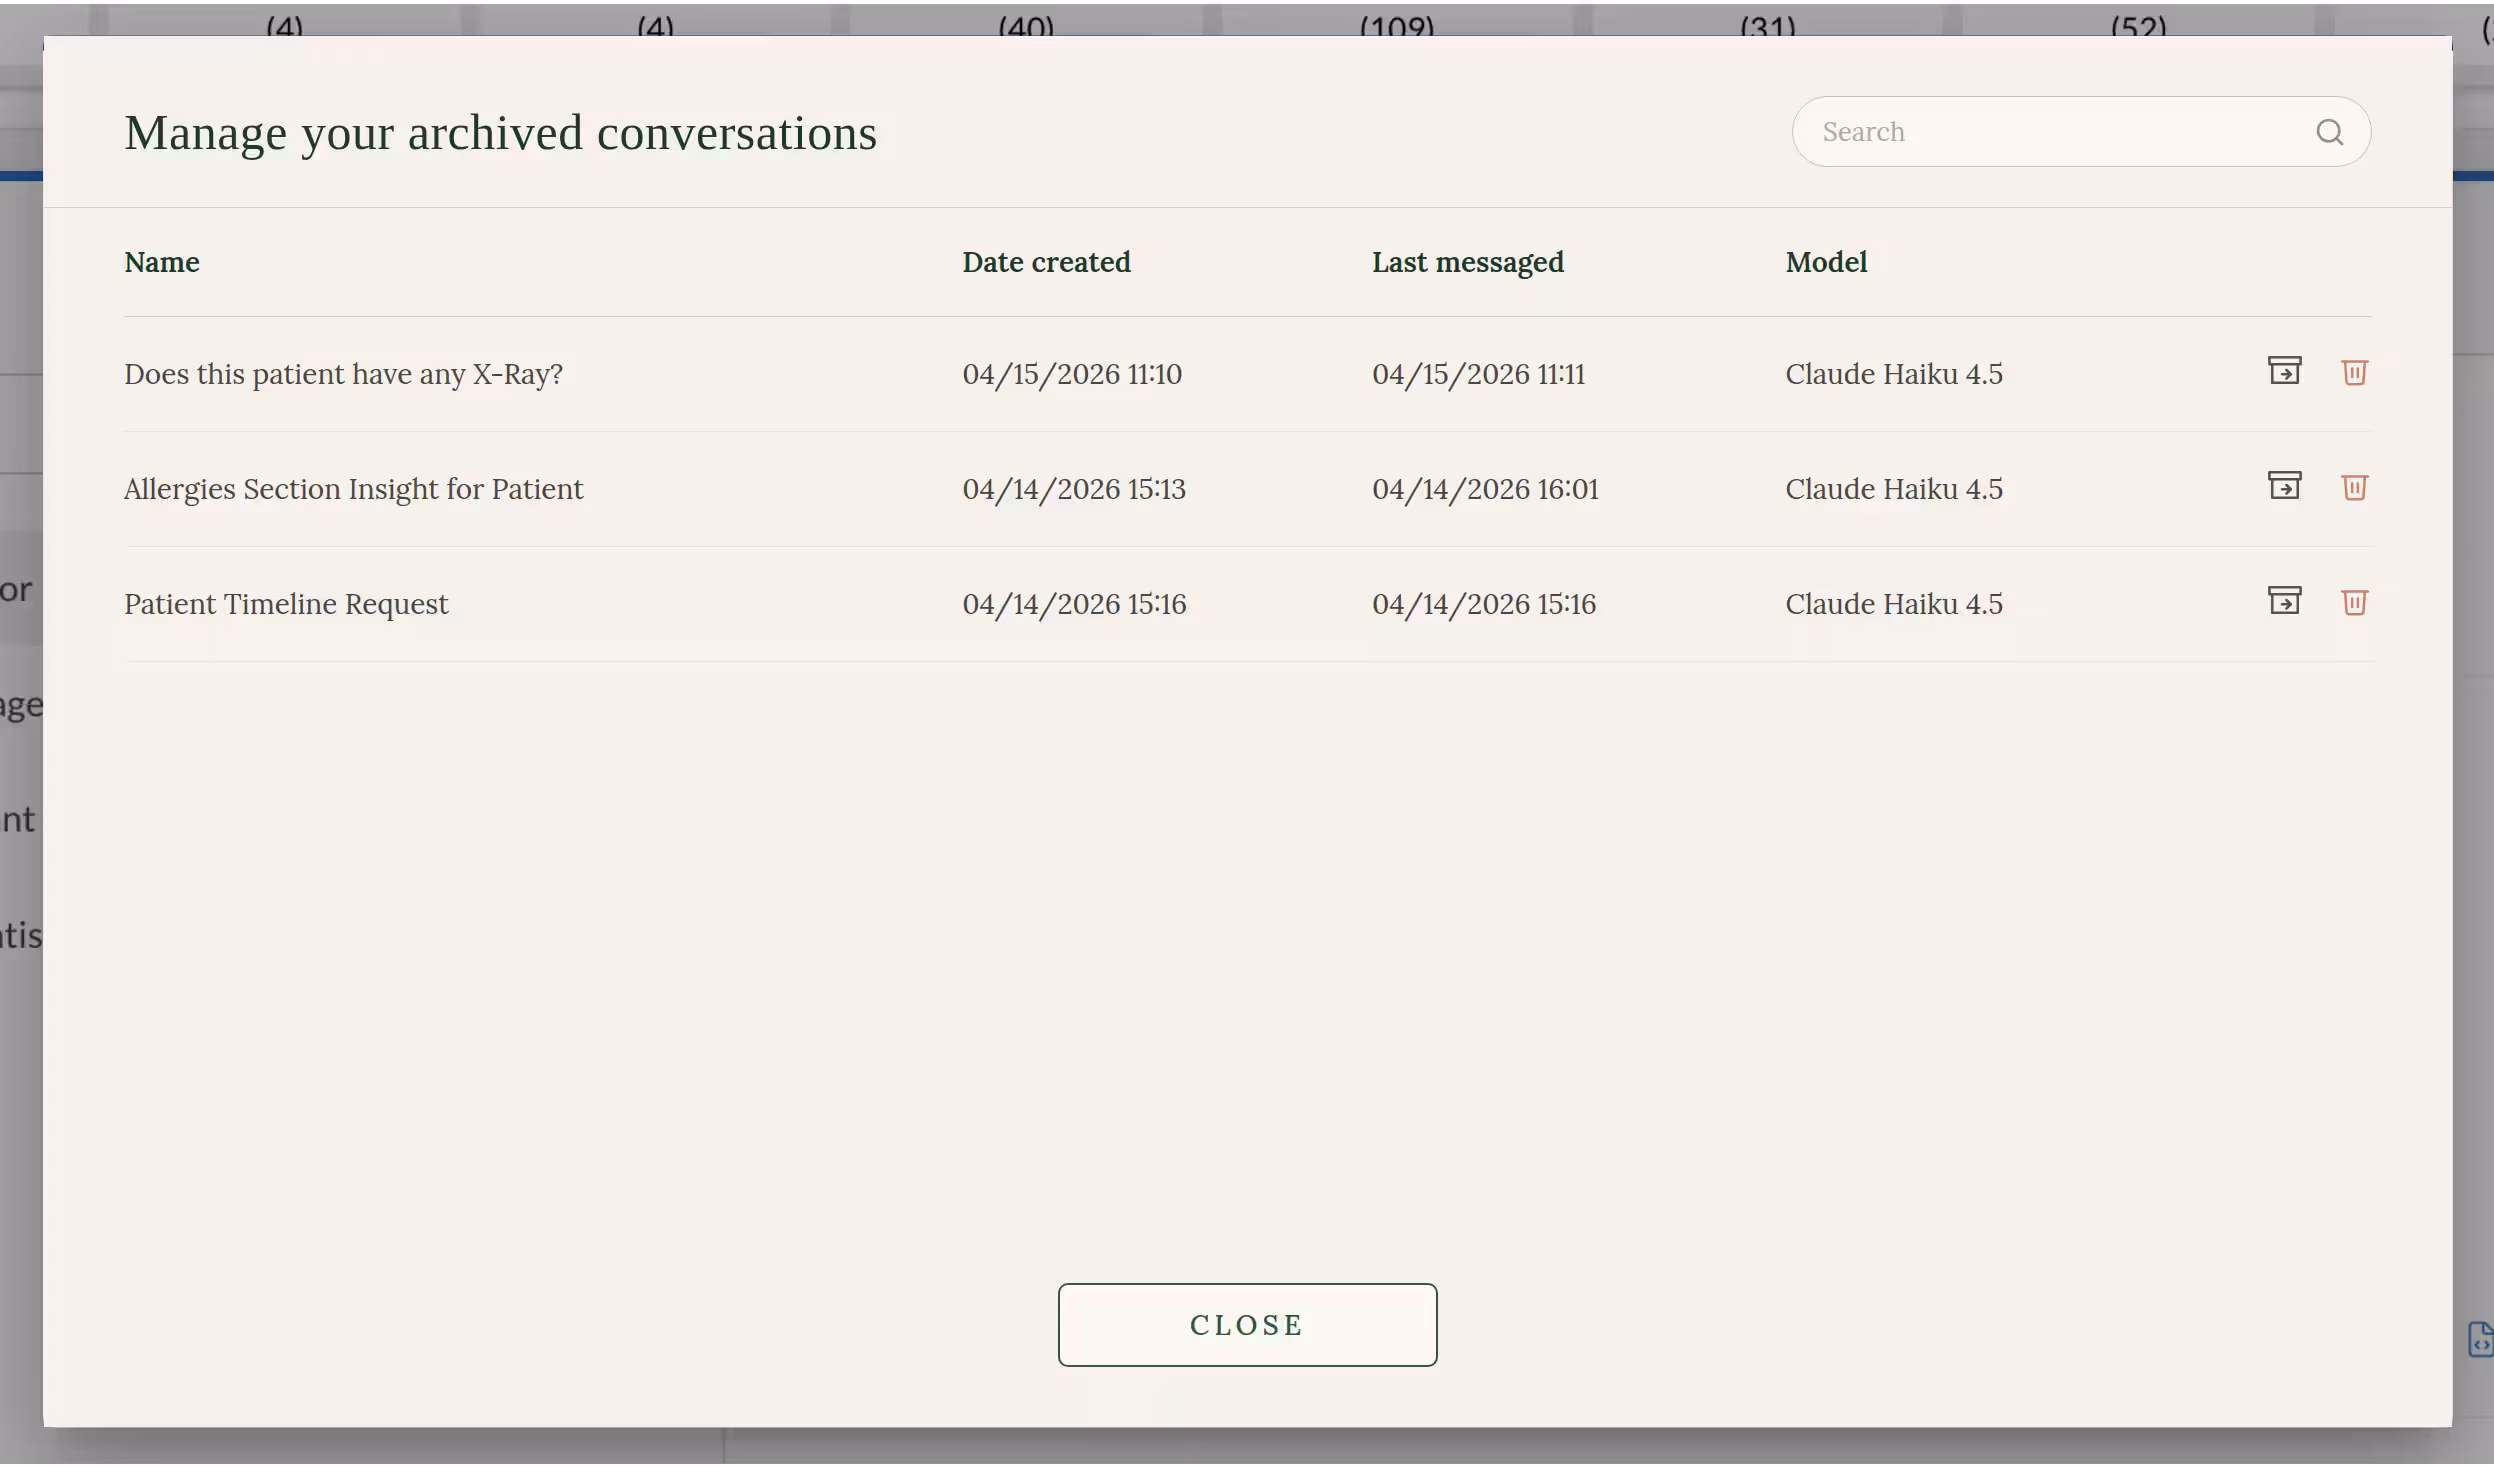2494x1466 pixels.
Task: Delete the 'Allergies Section Insight for Patient' conversation
Action: 2354,488
